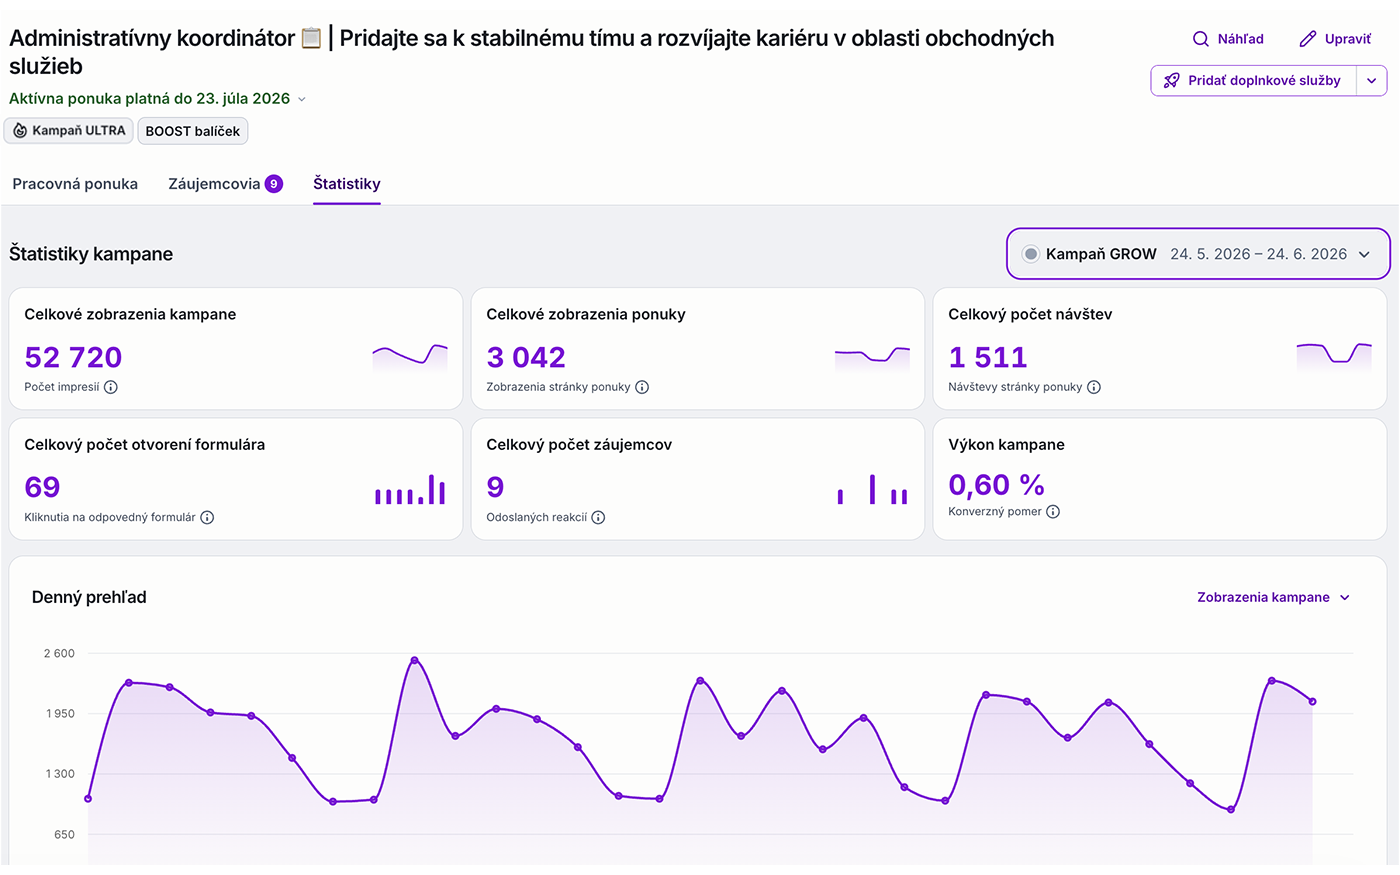This screenshot has width=1400, height=875.
Task: Expand the arrow beside Pridať doplnkové služby
Action: coord(1372,81)
